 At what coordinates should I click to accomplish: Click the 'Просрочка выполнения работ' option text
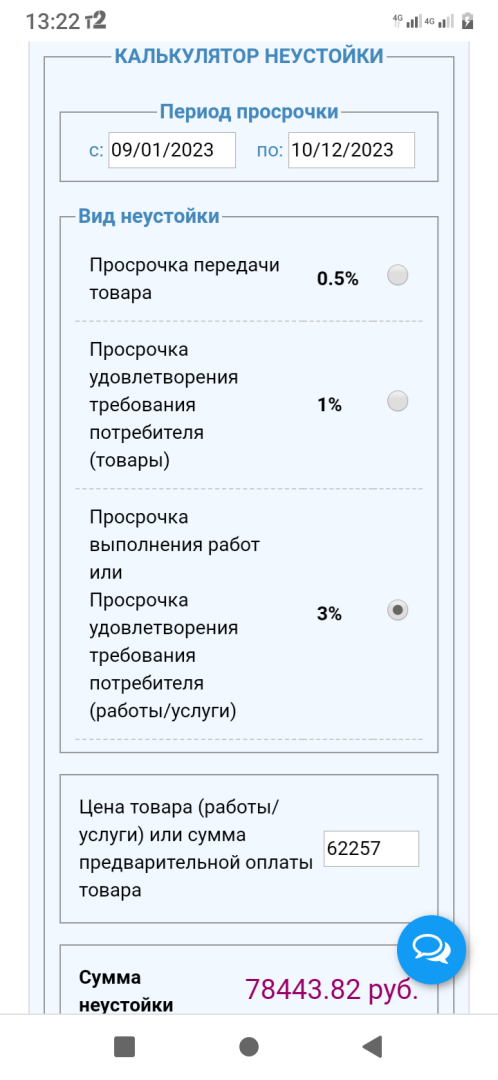click(x=174, y=530)
